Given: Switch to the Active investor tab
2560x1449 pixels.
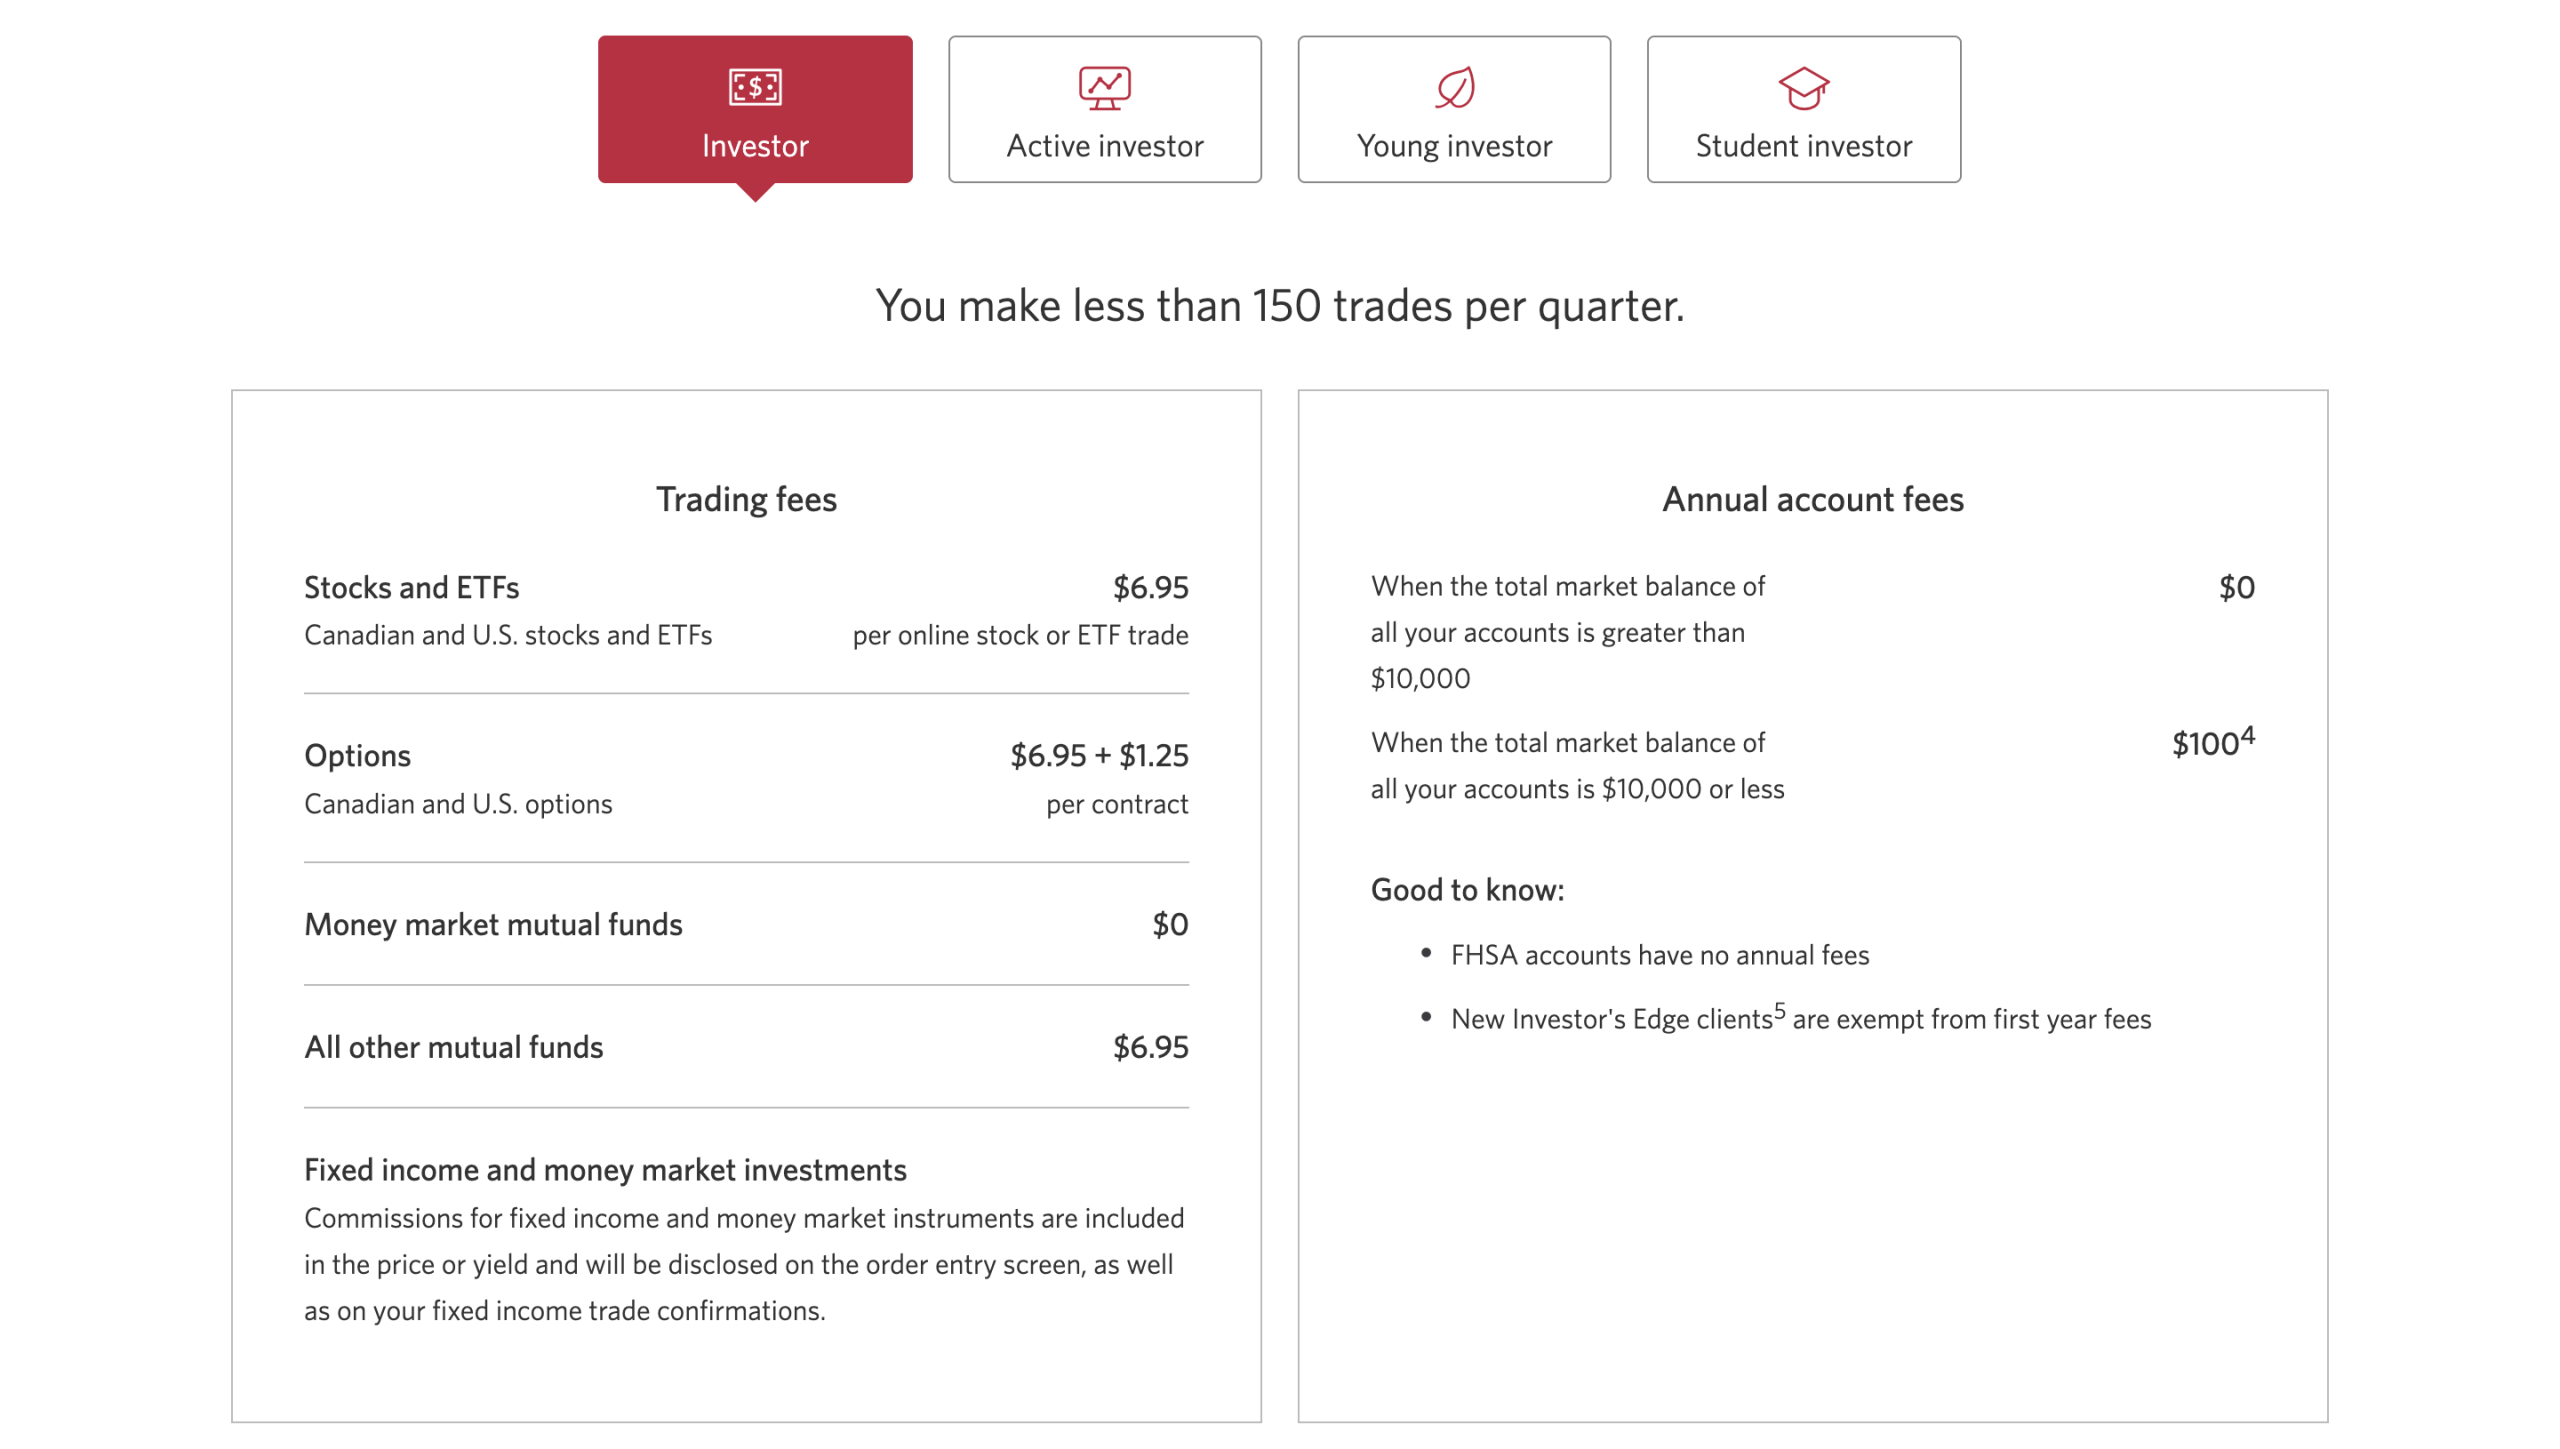Looking at the screenshot, I should (x=1104, y=145).
